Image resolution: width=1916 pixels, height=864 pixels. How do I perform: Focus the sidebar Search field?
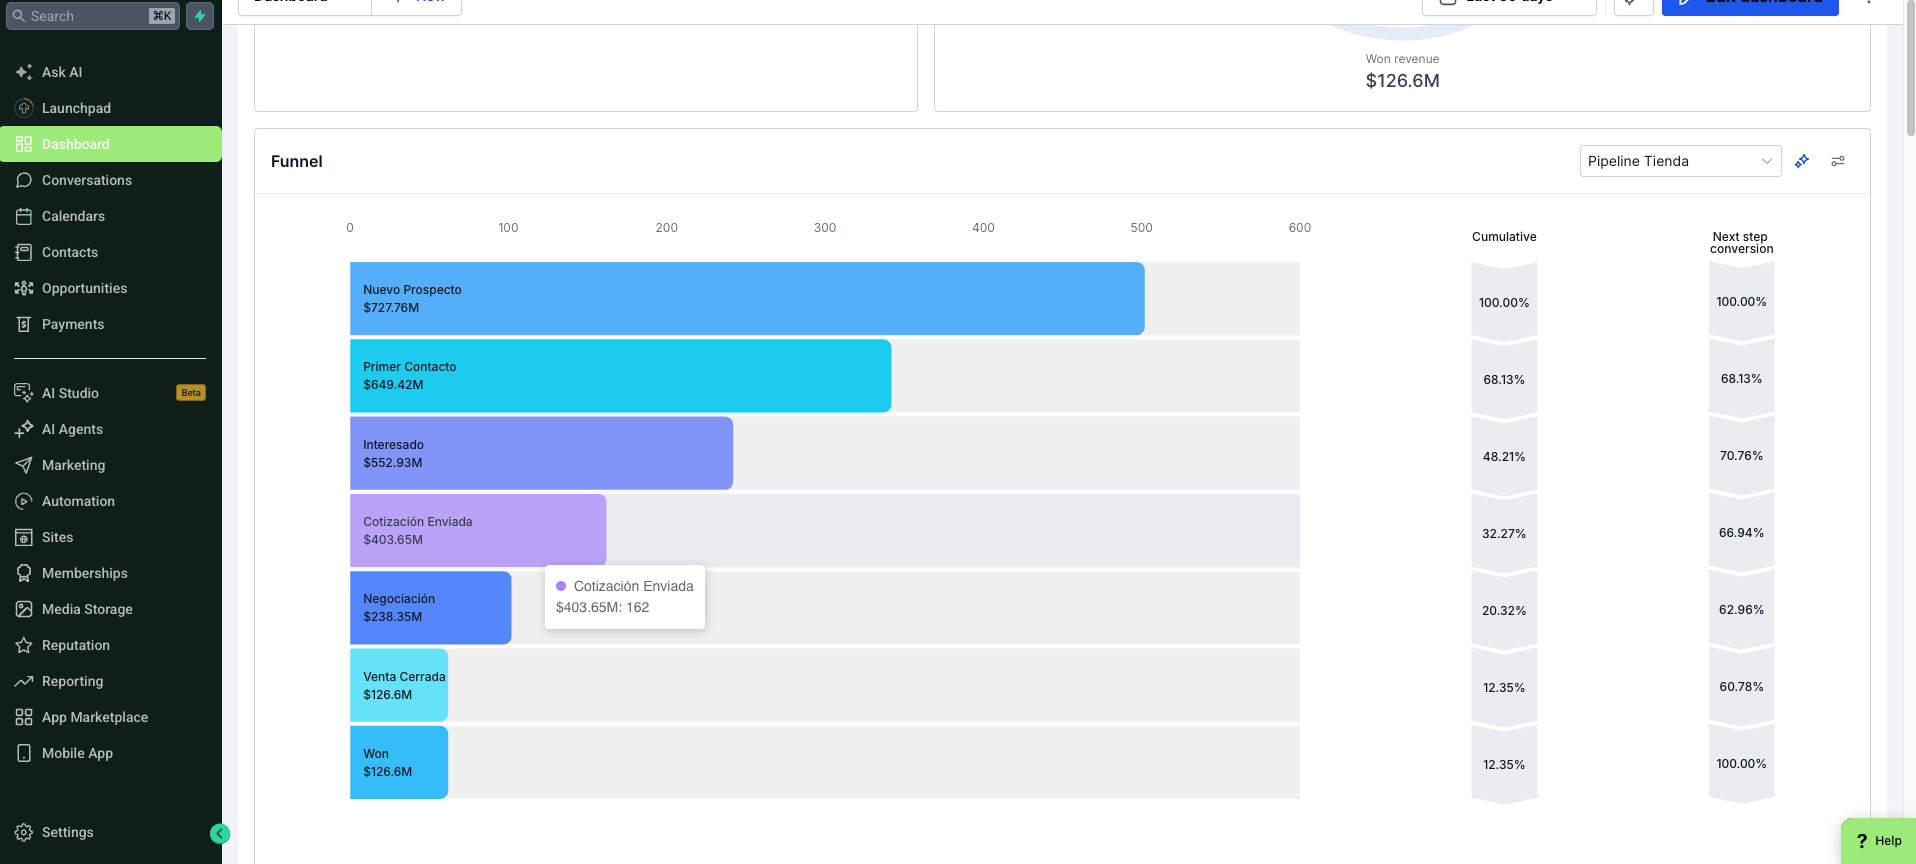(x=93, y=16)
